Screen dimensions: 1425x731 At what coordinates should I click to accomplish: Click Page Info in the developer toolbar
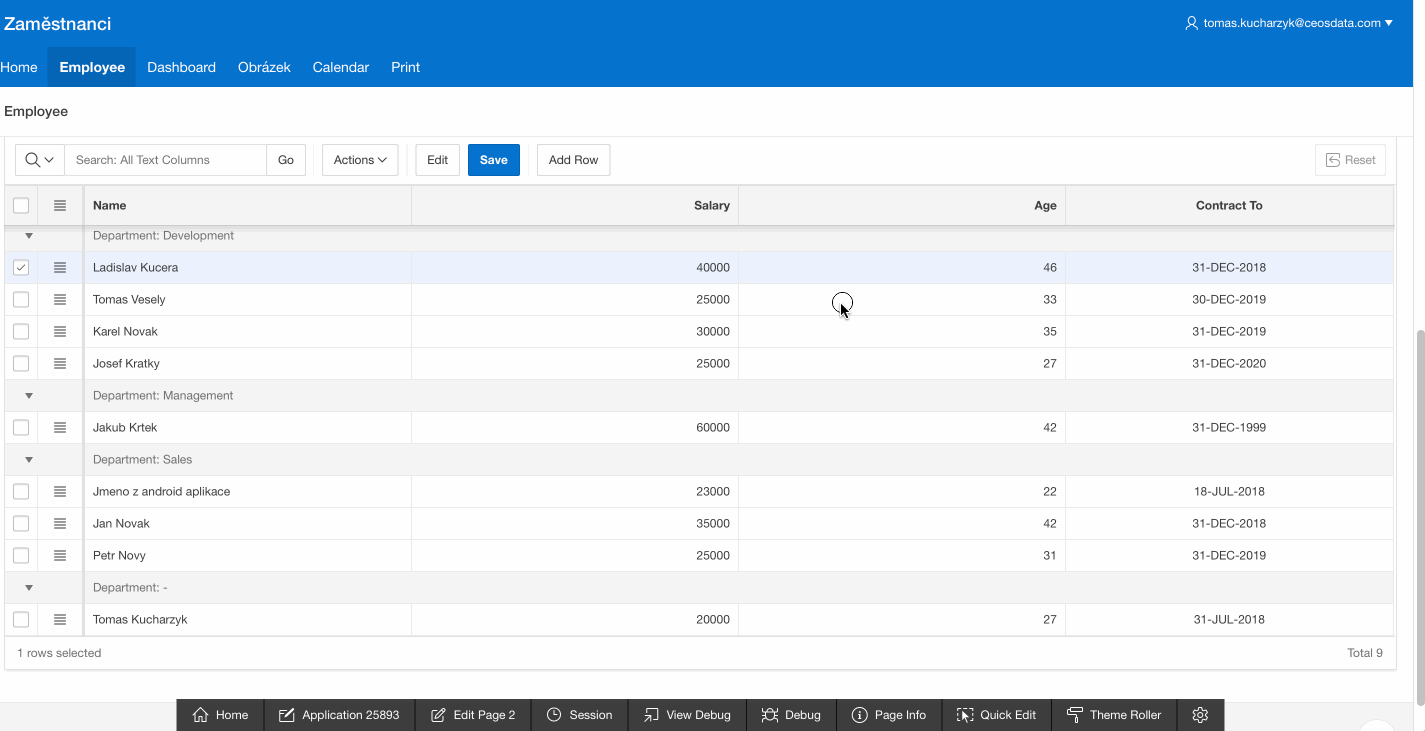(x=889, y=715)
